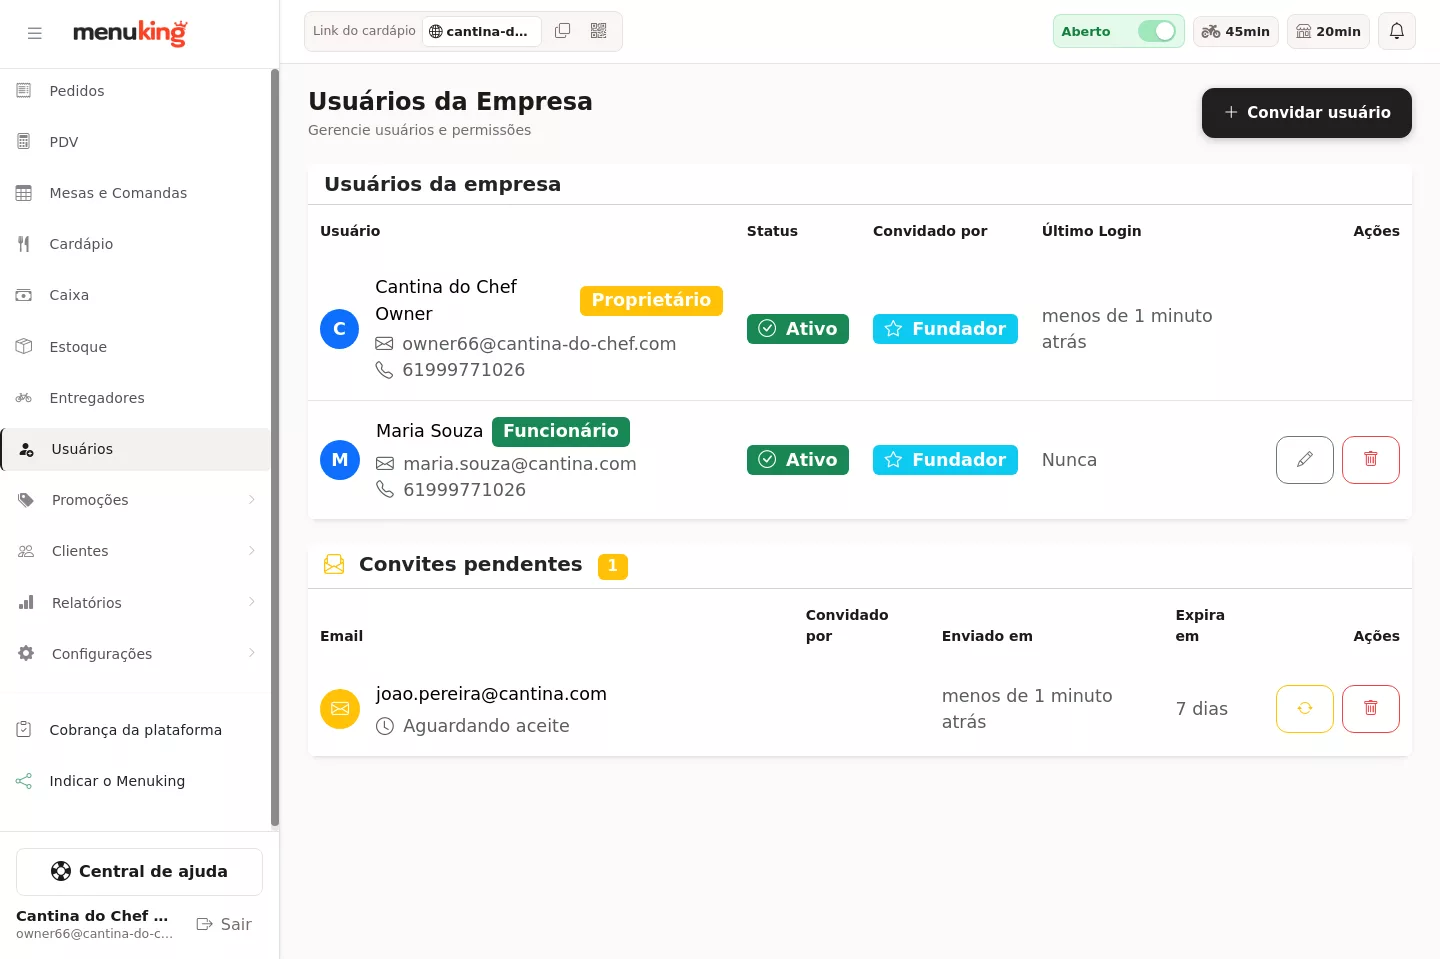Open Pedidos in the sidebar

(135, 91)
